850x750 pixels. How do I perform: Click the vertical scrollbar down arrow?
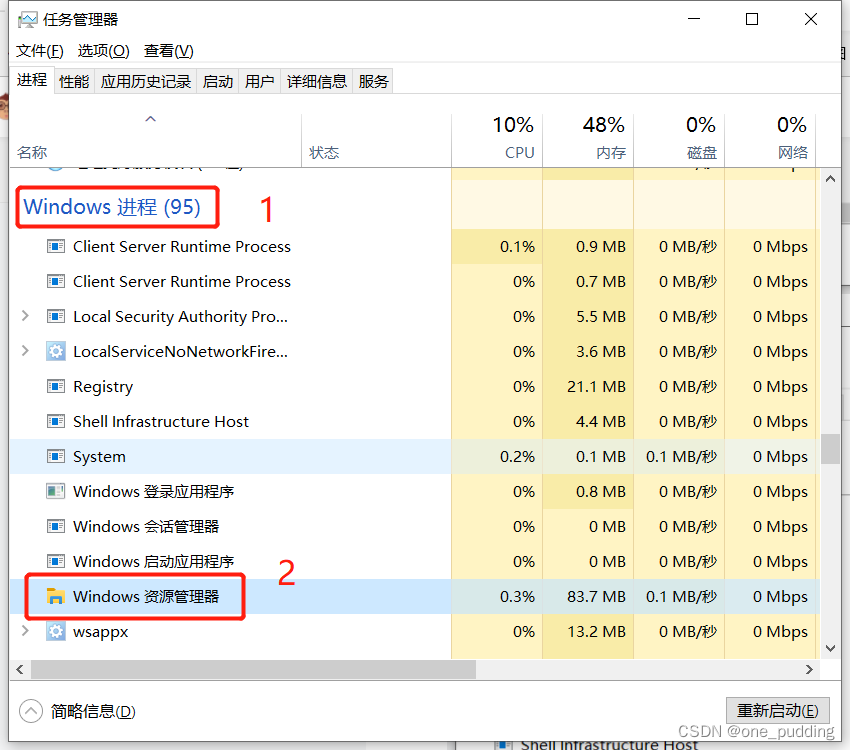click(830, 648)
